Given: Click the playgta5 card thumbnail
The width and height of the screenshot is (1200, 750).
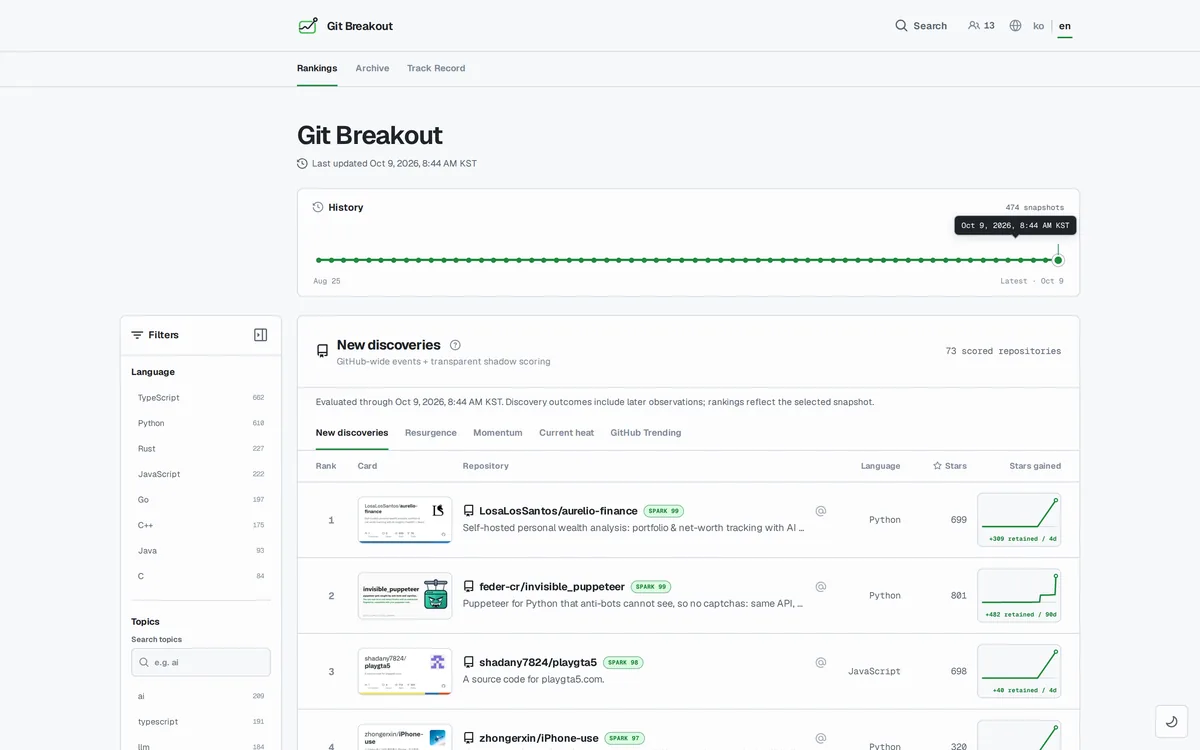Looking at the screenshot, I should coord(405,672).
